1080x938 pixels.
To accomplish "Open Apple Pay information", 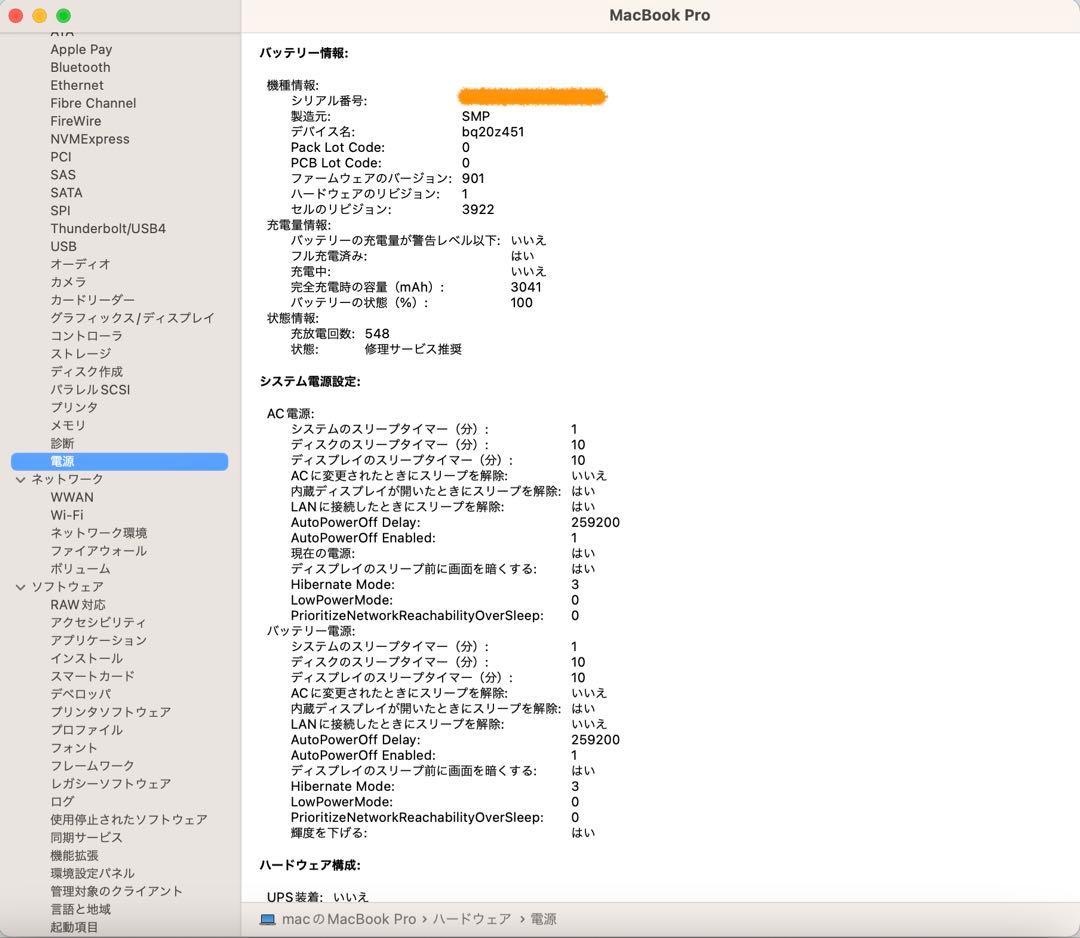I will click(x=81, y=49).
